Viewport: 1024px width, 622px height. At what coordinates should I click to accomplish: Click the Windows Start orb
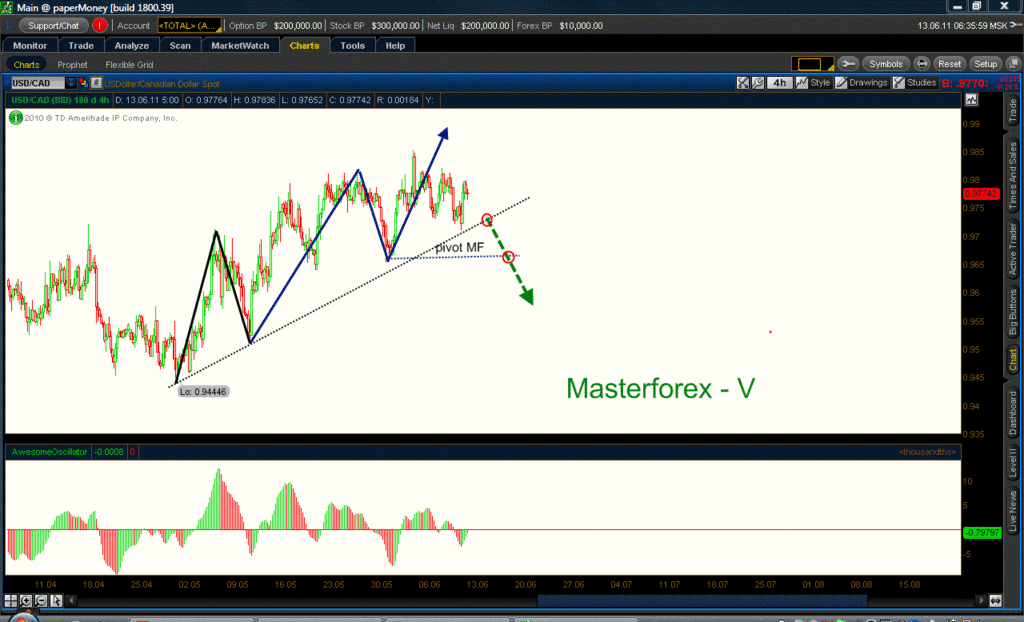point(23,617)
